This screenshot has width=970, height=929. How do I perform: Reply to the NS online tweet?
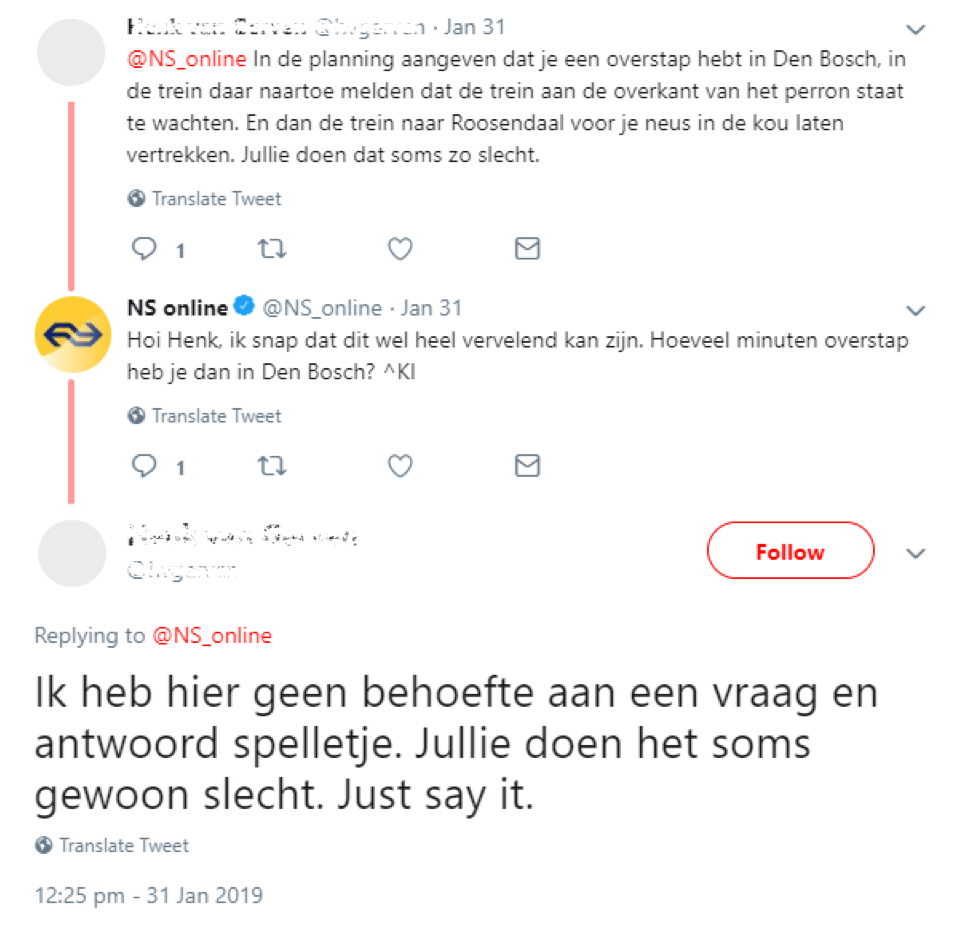pos(146,466)
